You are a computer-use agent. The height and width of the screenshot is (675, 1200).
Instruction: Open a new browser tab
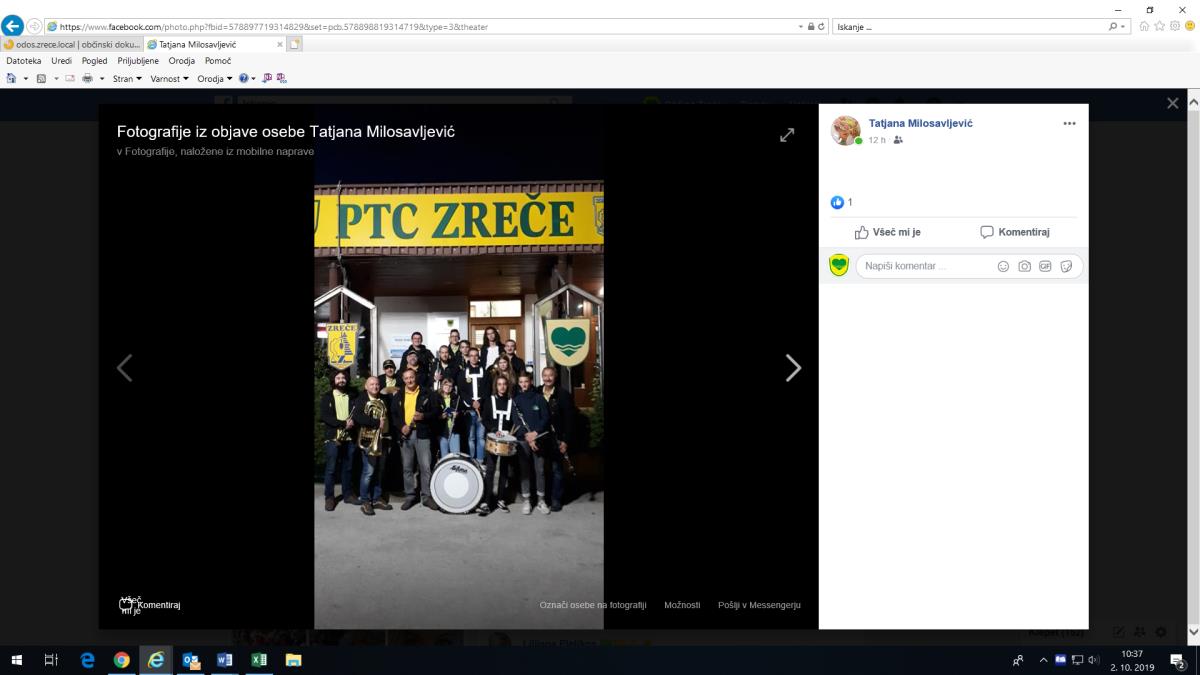click(295, 44)
